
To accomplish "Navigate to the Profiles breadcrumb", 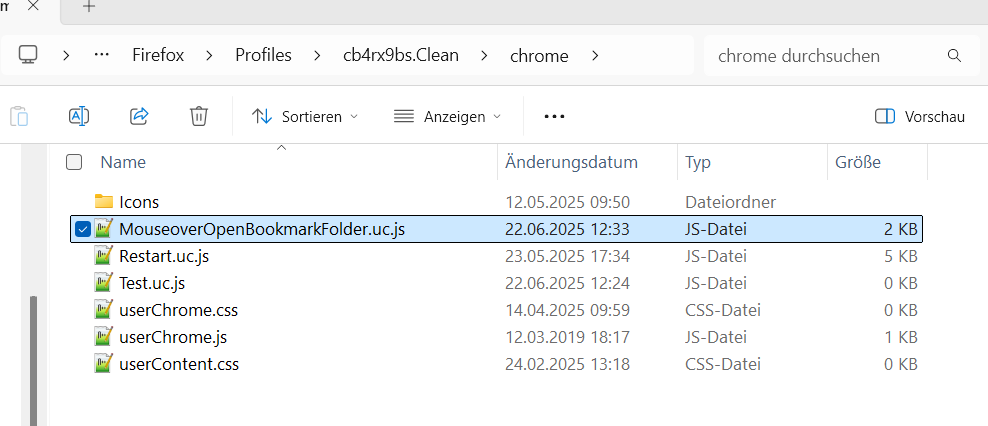I will [x=263, y=56].
